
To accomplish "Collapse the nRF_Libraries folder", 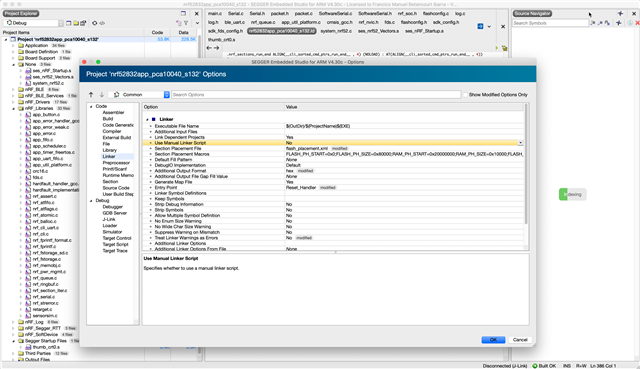I will [x=13, y=109].
